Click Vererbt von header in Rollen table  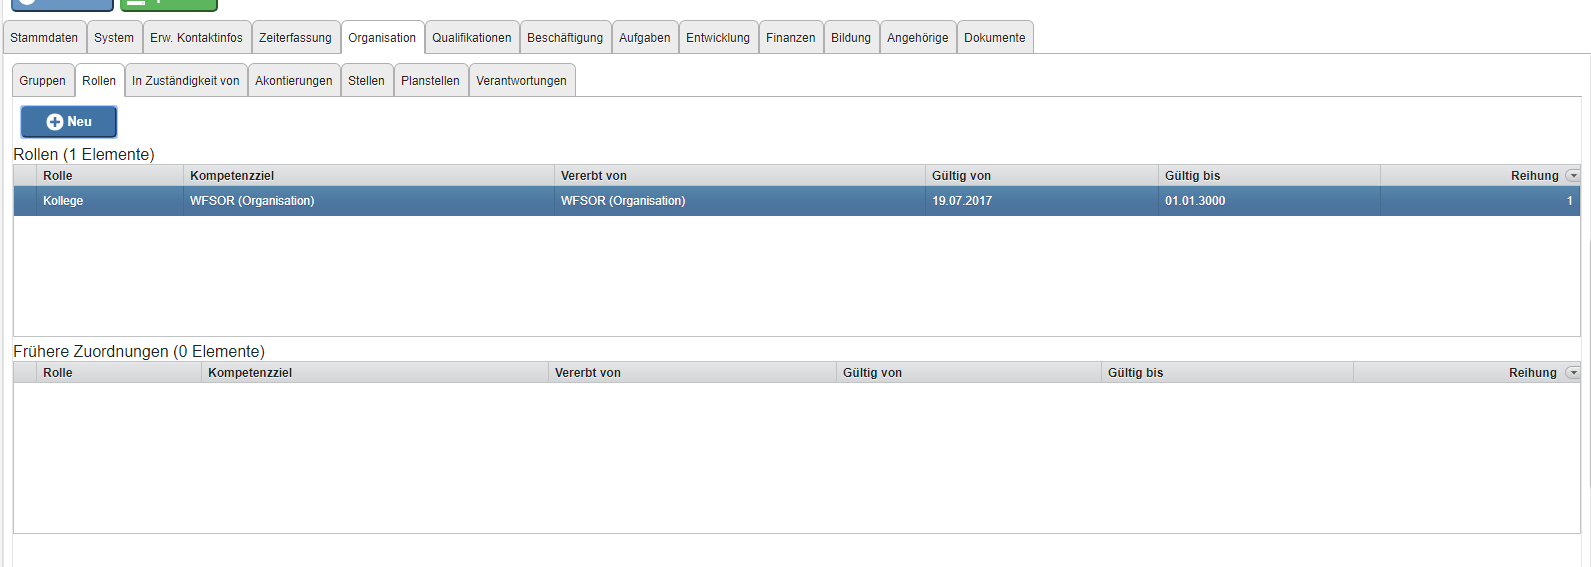click(594, 176)
